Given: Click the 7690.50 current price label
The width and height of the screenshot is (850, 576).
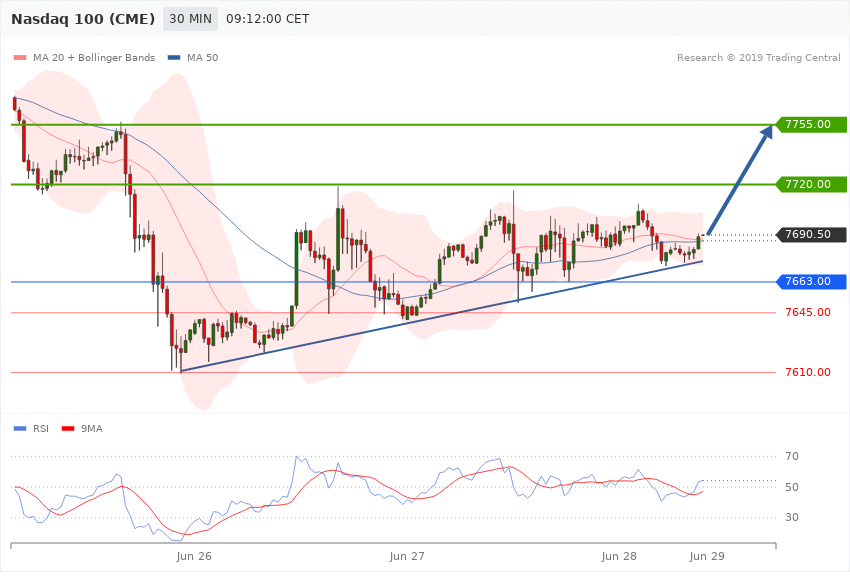Looking at the screenshot, I should [x=812, y=234].
